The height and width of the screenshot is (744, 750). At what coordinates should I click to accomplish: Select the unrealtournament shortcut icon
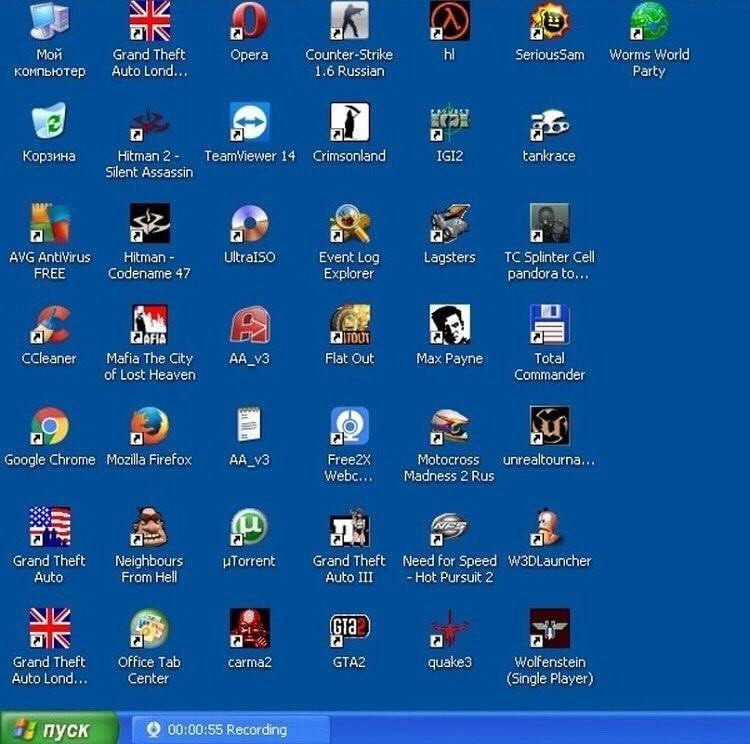(x=550, y=426)
